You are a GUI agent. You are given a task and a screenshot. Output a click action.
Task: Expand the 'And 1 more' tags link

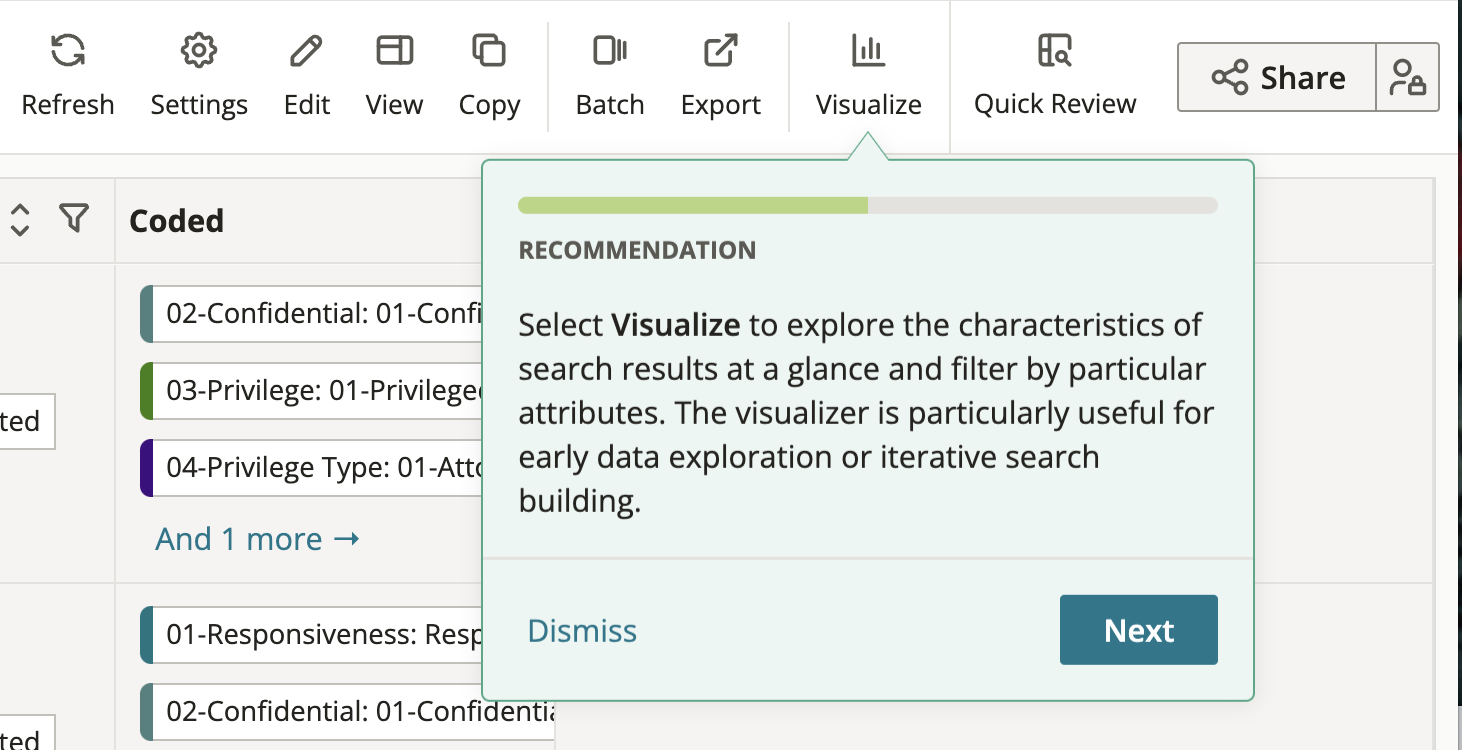[257, 539]
